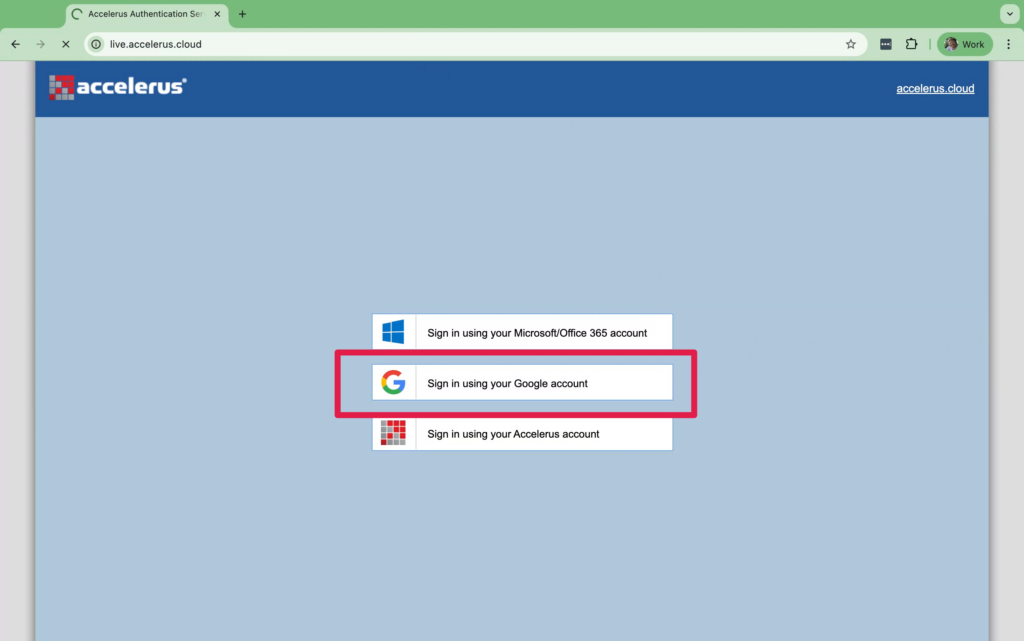Open the Extensions puzzle piece icon

click(911, 44)
